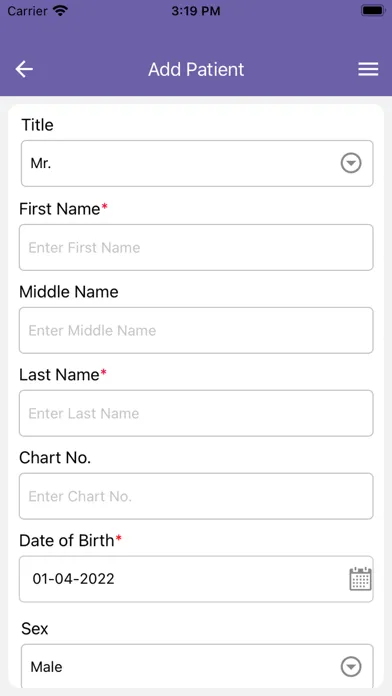392x696 pixels.
Task: Tap the Add Patient header title
Action: tap(196, 69)
